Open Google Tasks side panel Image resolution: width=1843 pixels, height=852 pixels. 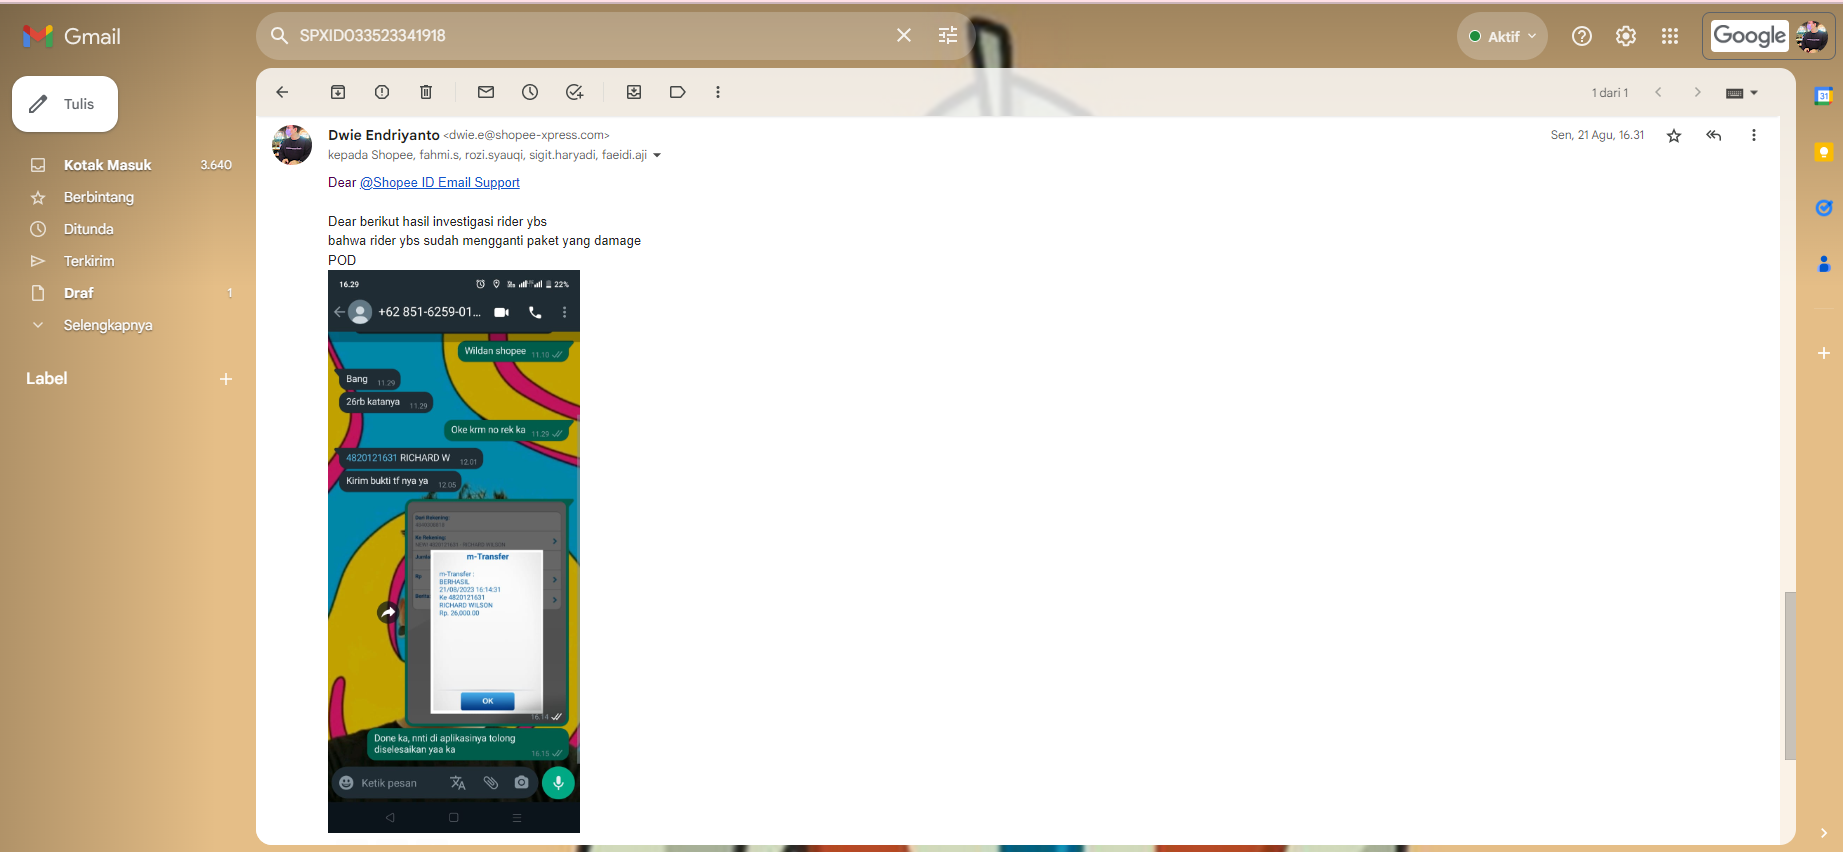coord(1824,208)
